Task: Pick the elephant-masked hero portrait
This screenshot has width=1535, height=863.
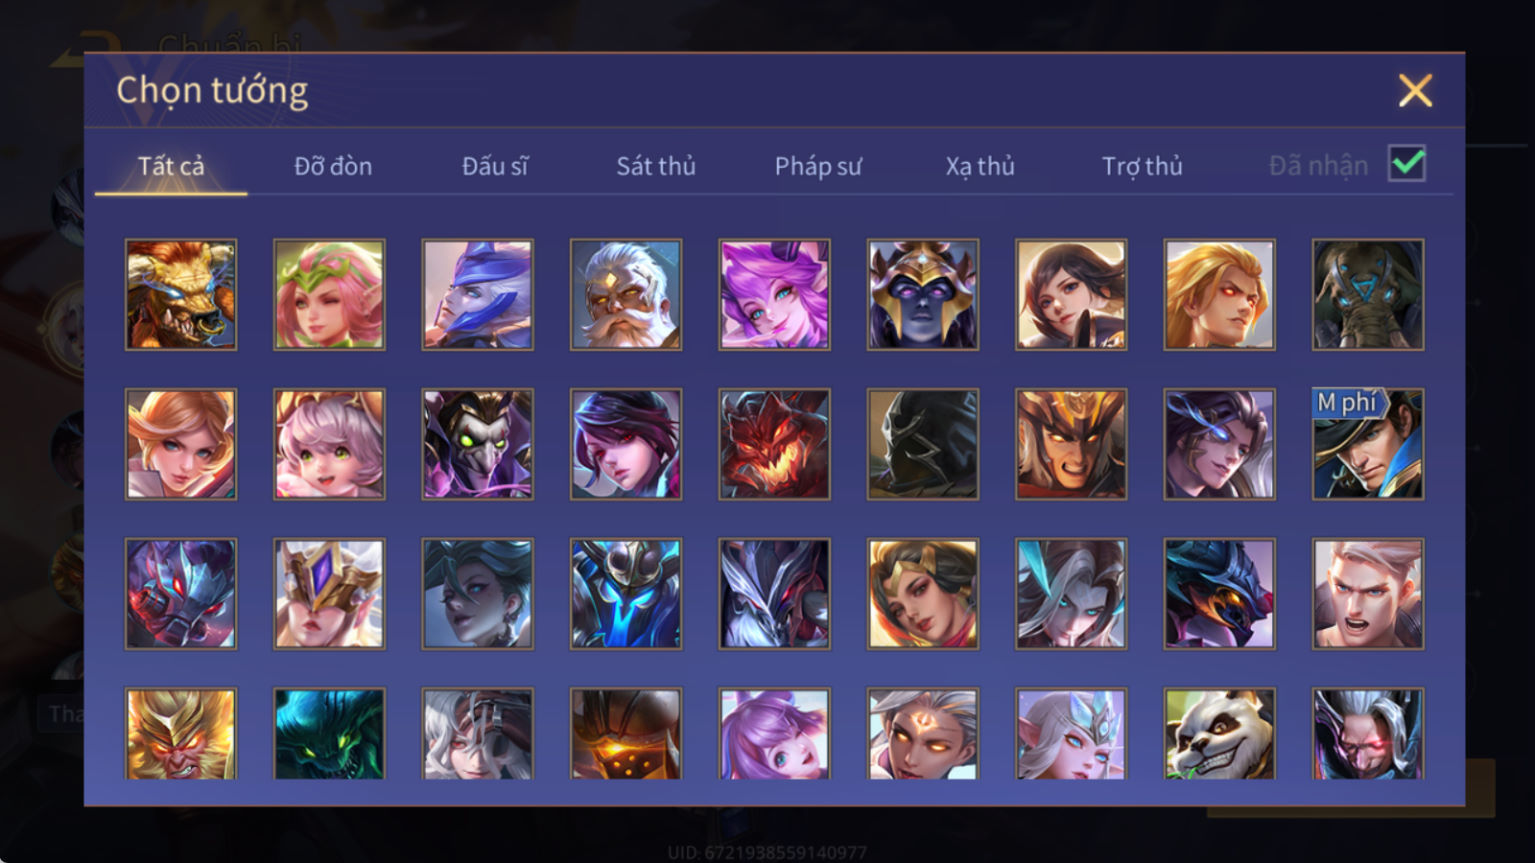Action: click(1368, 294)
